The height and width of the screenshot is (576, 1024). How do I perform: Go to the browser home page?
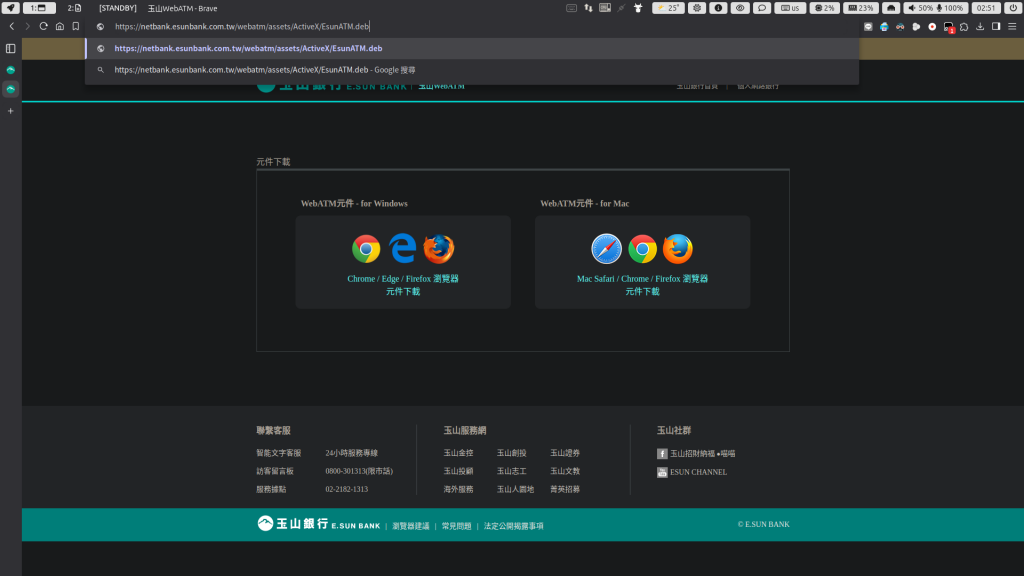59,26
